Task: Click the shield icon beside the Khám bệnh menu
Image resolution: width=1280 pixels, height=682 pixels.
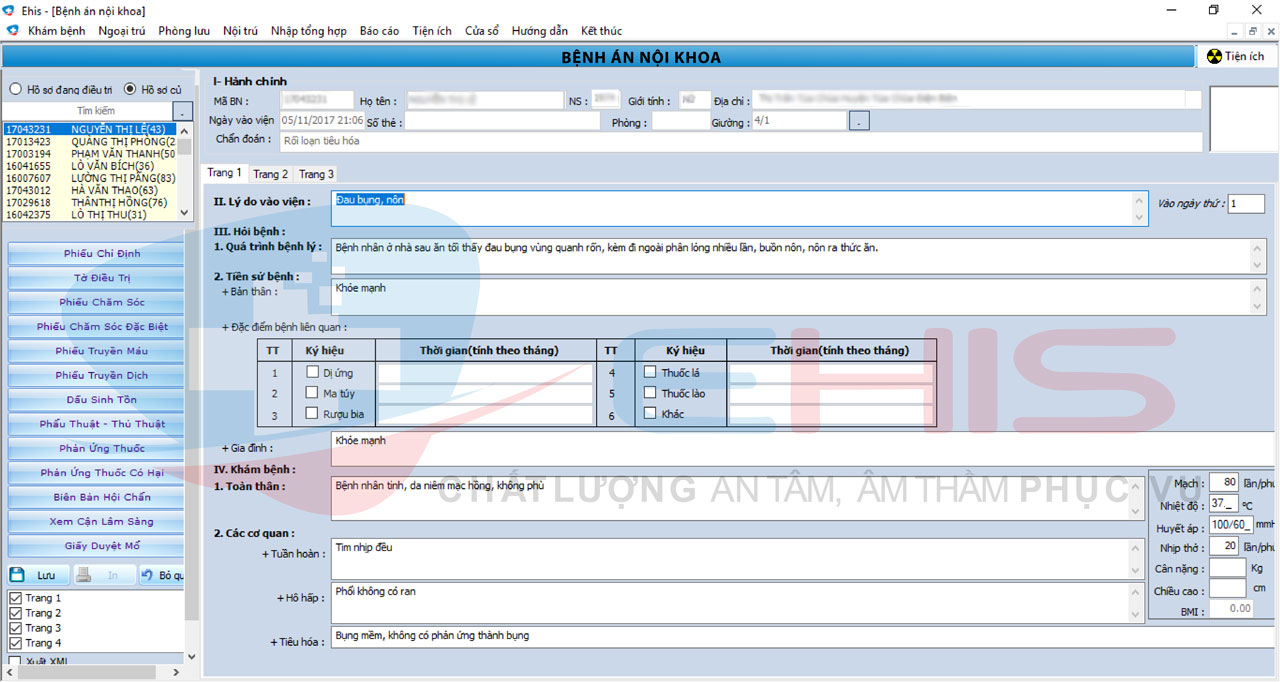Action: (13, 31)
